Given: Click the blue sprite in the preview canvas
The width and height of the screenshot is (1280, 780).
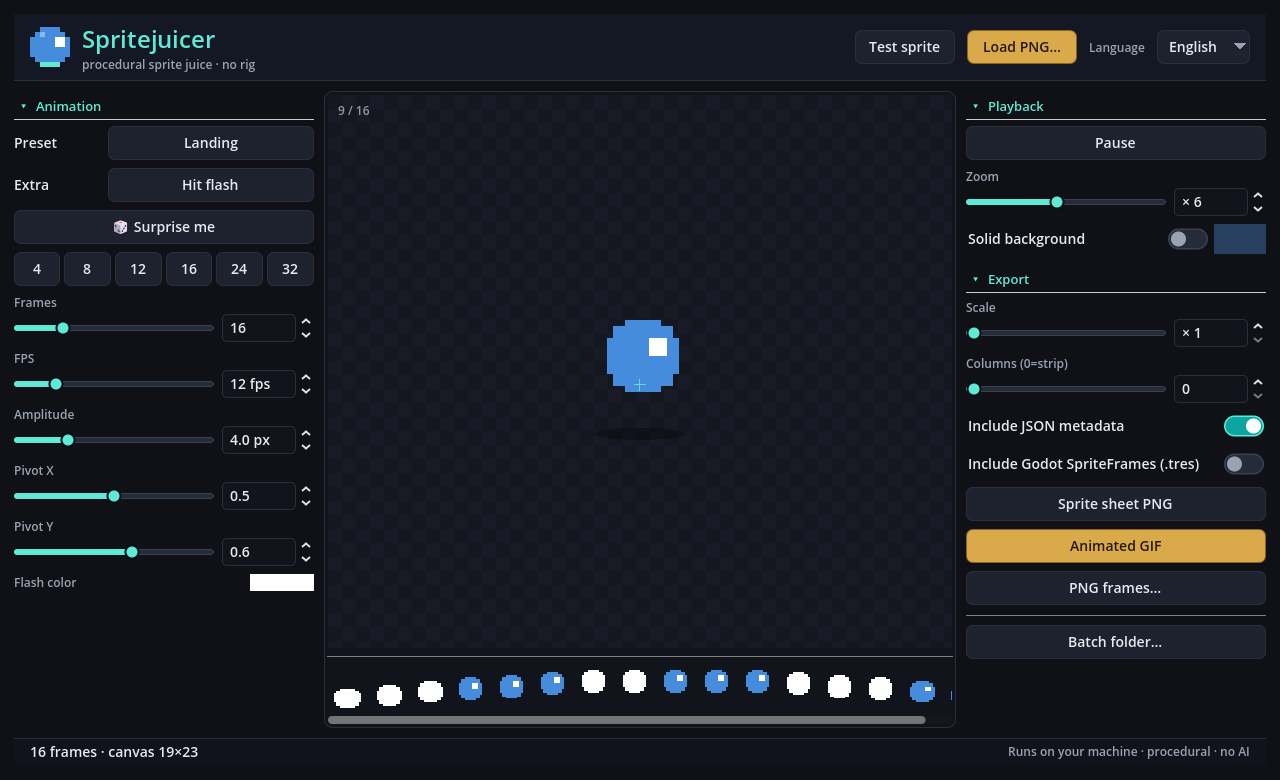Looking at the screenshot, I should point(643,356).
